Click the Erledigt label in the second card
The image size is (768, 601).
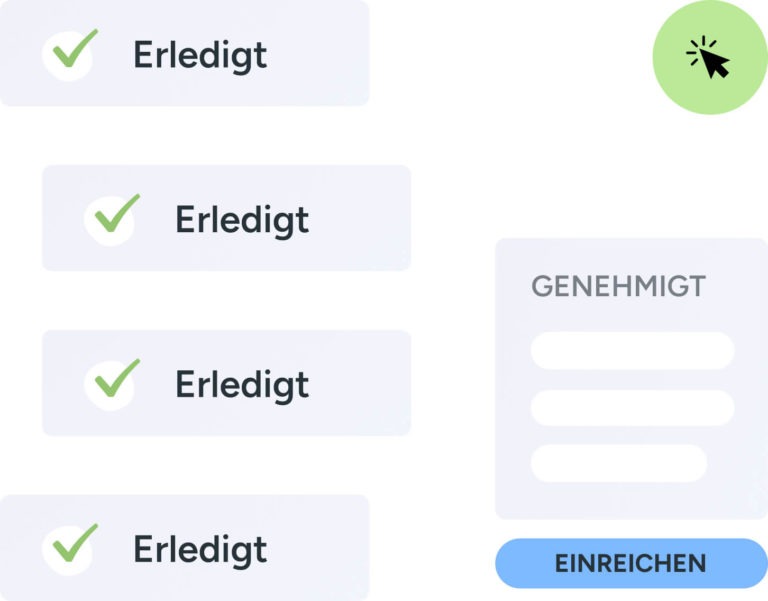242,220
